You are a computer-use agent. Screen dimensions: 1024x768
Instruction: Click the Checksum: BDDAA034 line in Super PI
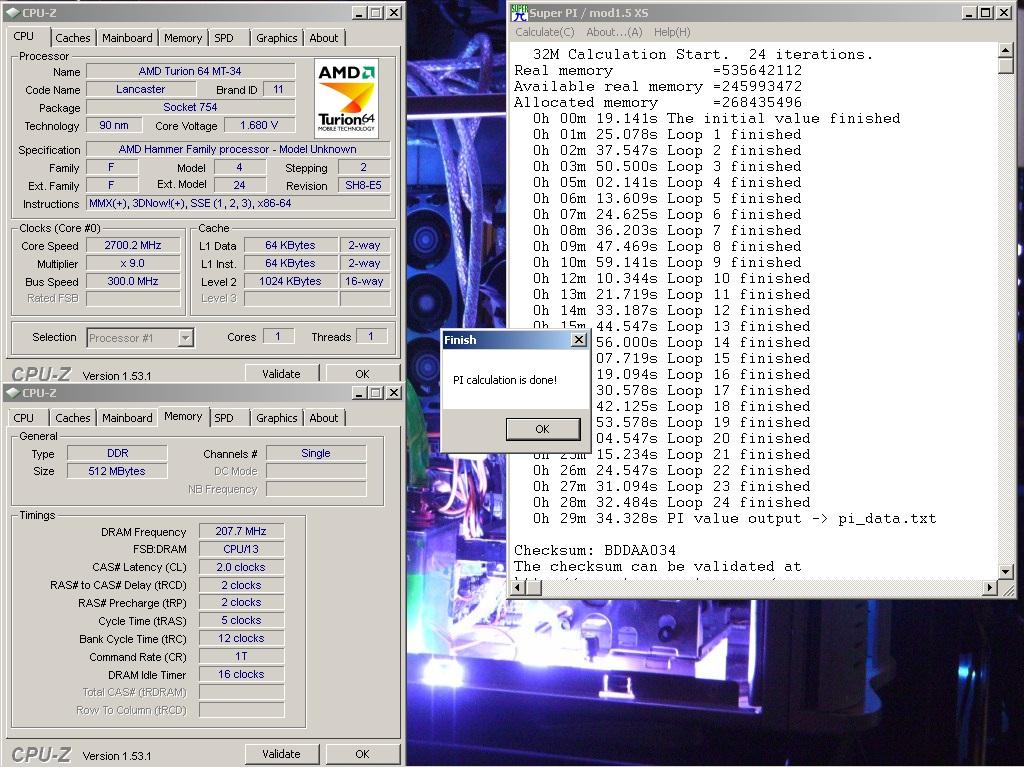pos(595,551)
